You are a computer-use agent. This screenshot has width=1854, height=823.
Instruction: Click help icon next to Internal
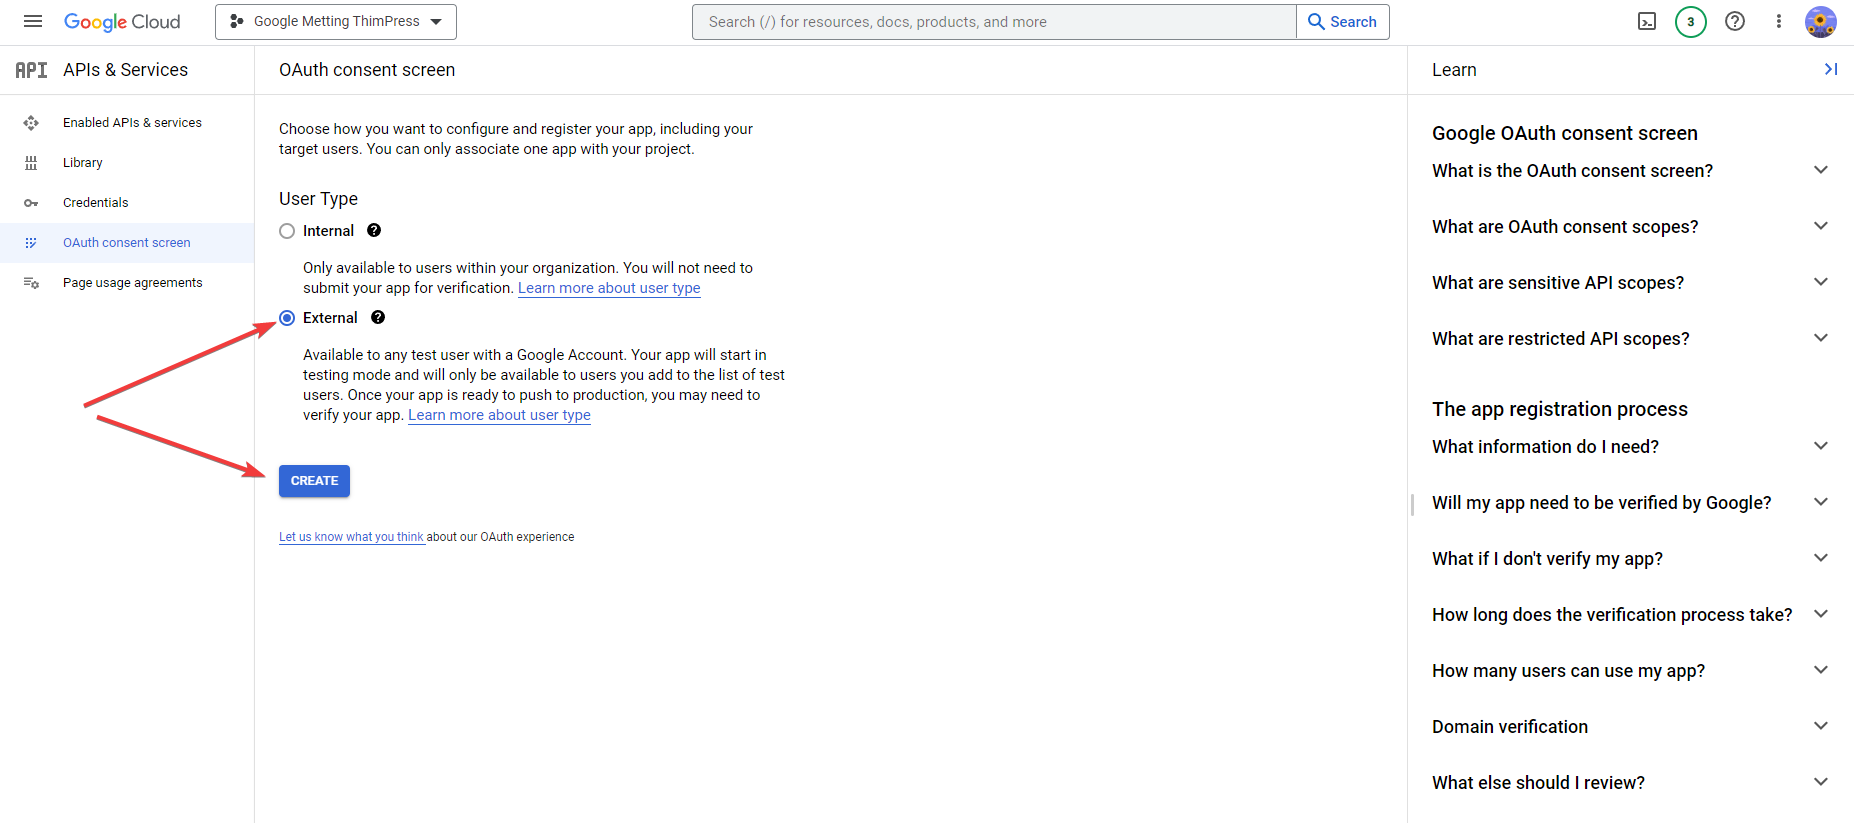point(374,230)
